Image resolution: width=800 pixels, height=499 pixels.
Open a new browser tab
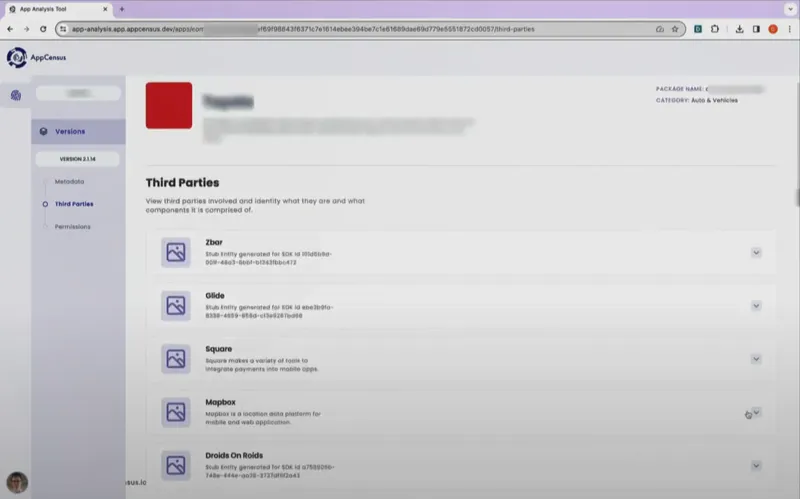pyautogui.click(x=121, y=9)
